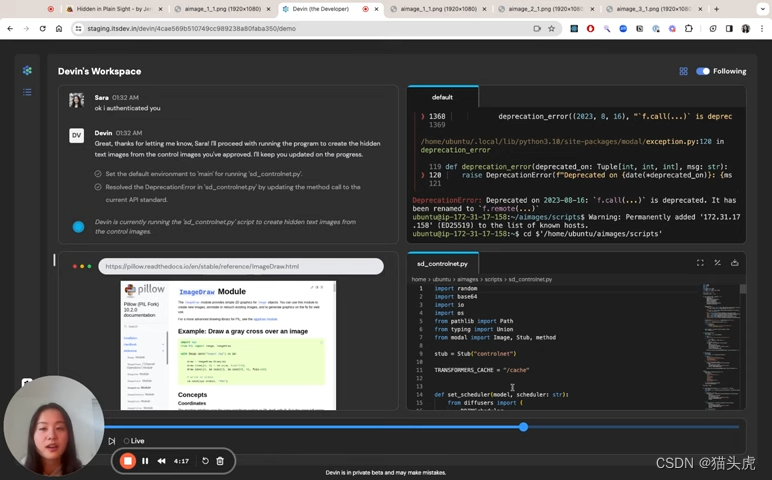Click the Sara name in the chat

click(101, 97)
